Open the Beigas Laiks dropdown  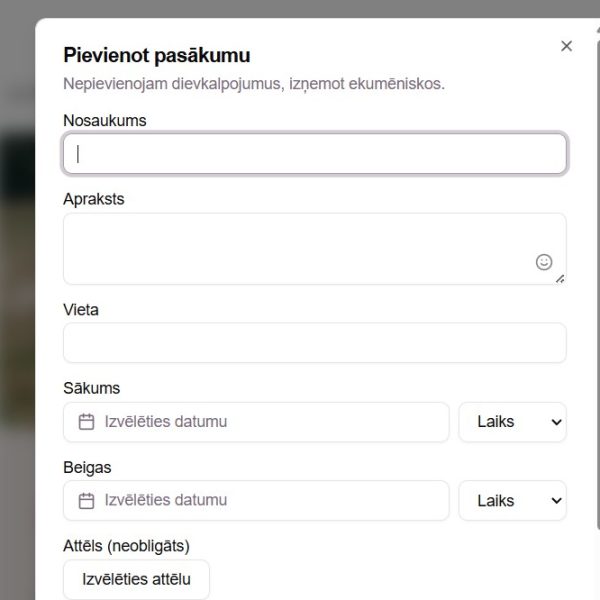pos(512,500)
